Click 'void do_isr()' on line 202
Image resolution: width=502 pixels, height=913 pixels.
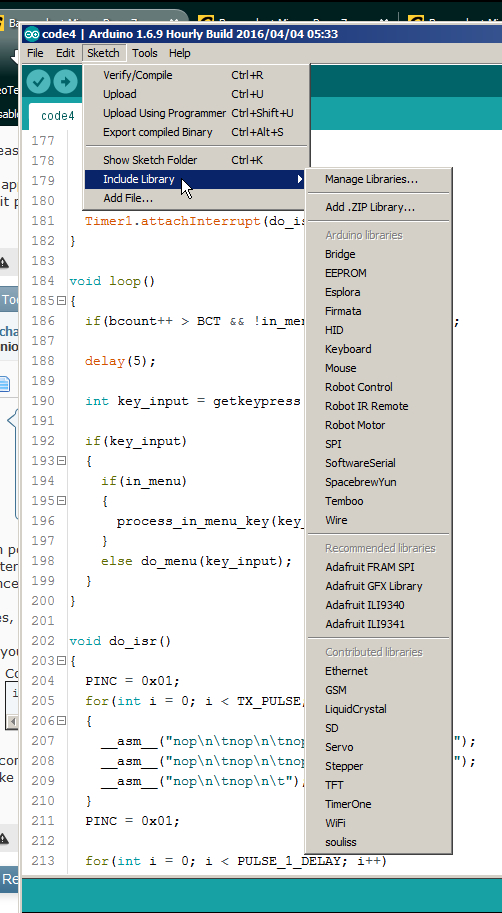pyautogui.click(x=121, y=642)
